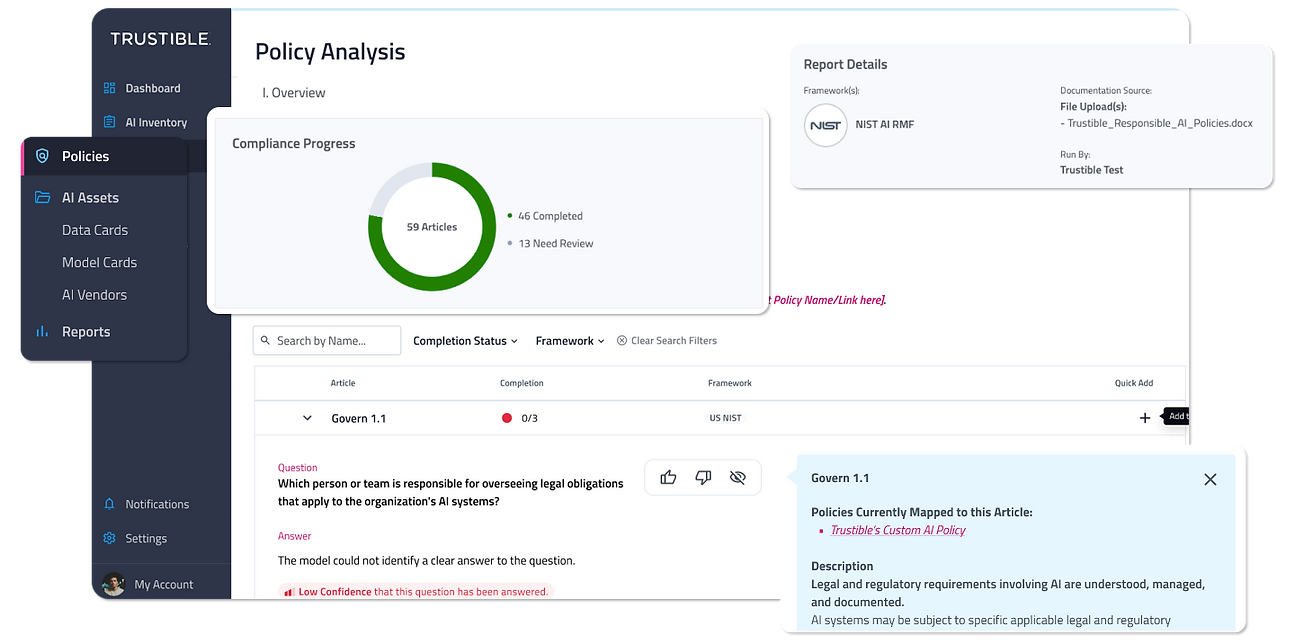Click the Policies shield icon
The image size is (1295, 644).
point(42,156)
